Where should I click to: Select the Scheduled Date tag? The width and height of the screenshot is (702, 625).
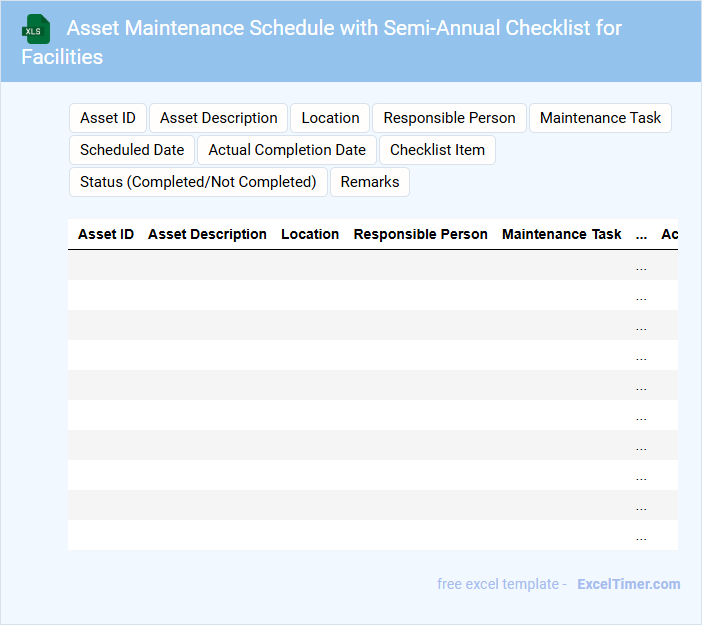point(132,150)
